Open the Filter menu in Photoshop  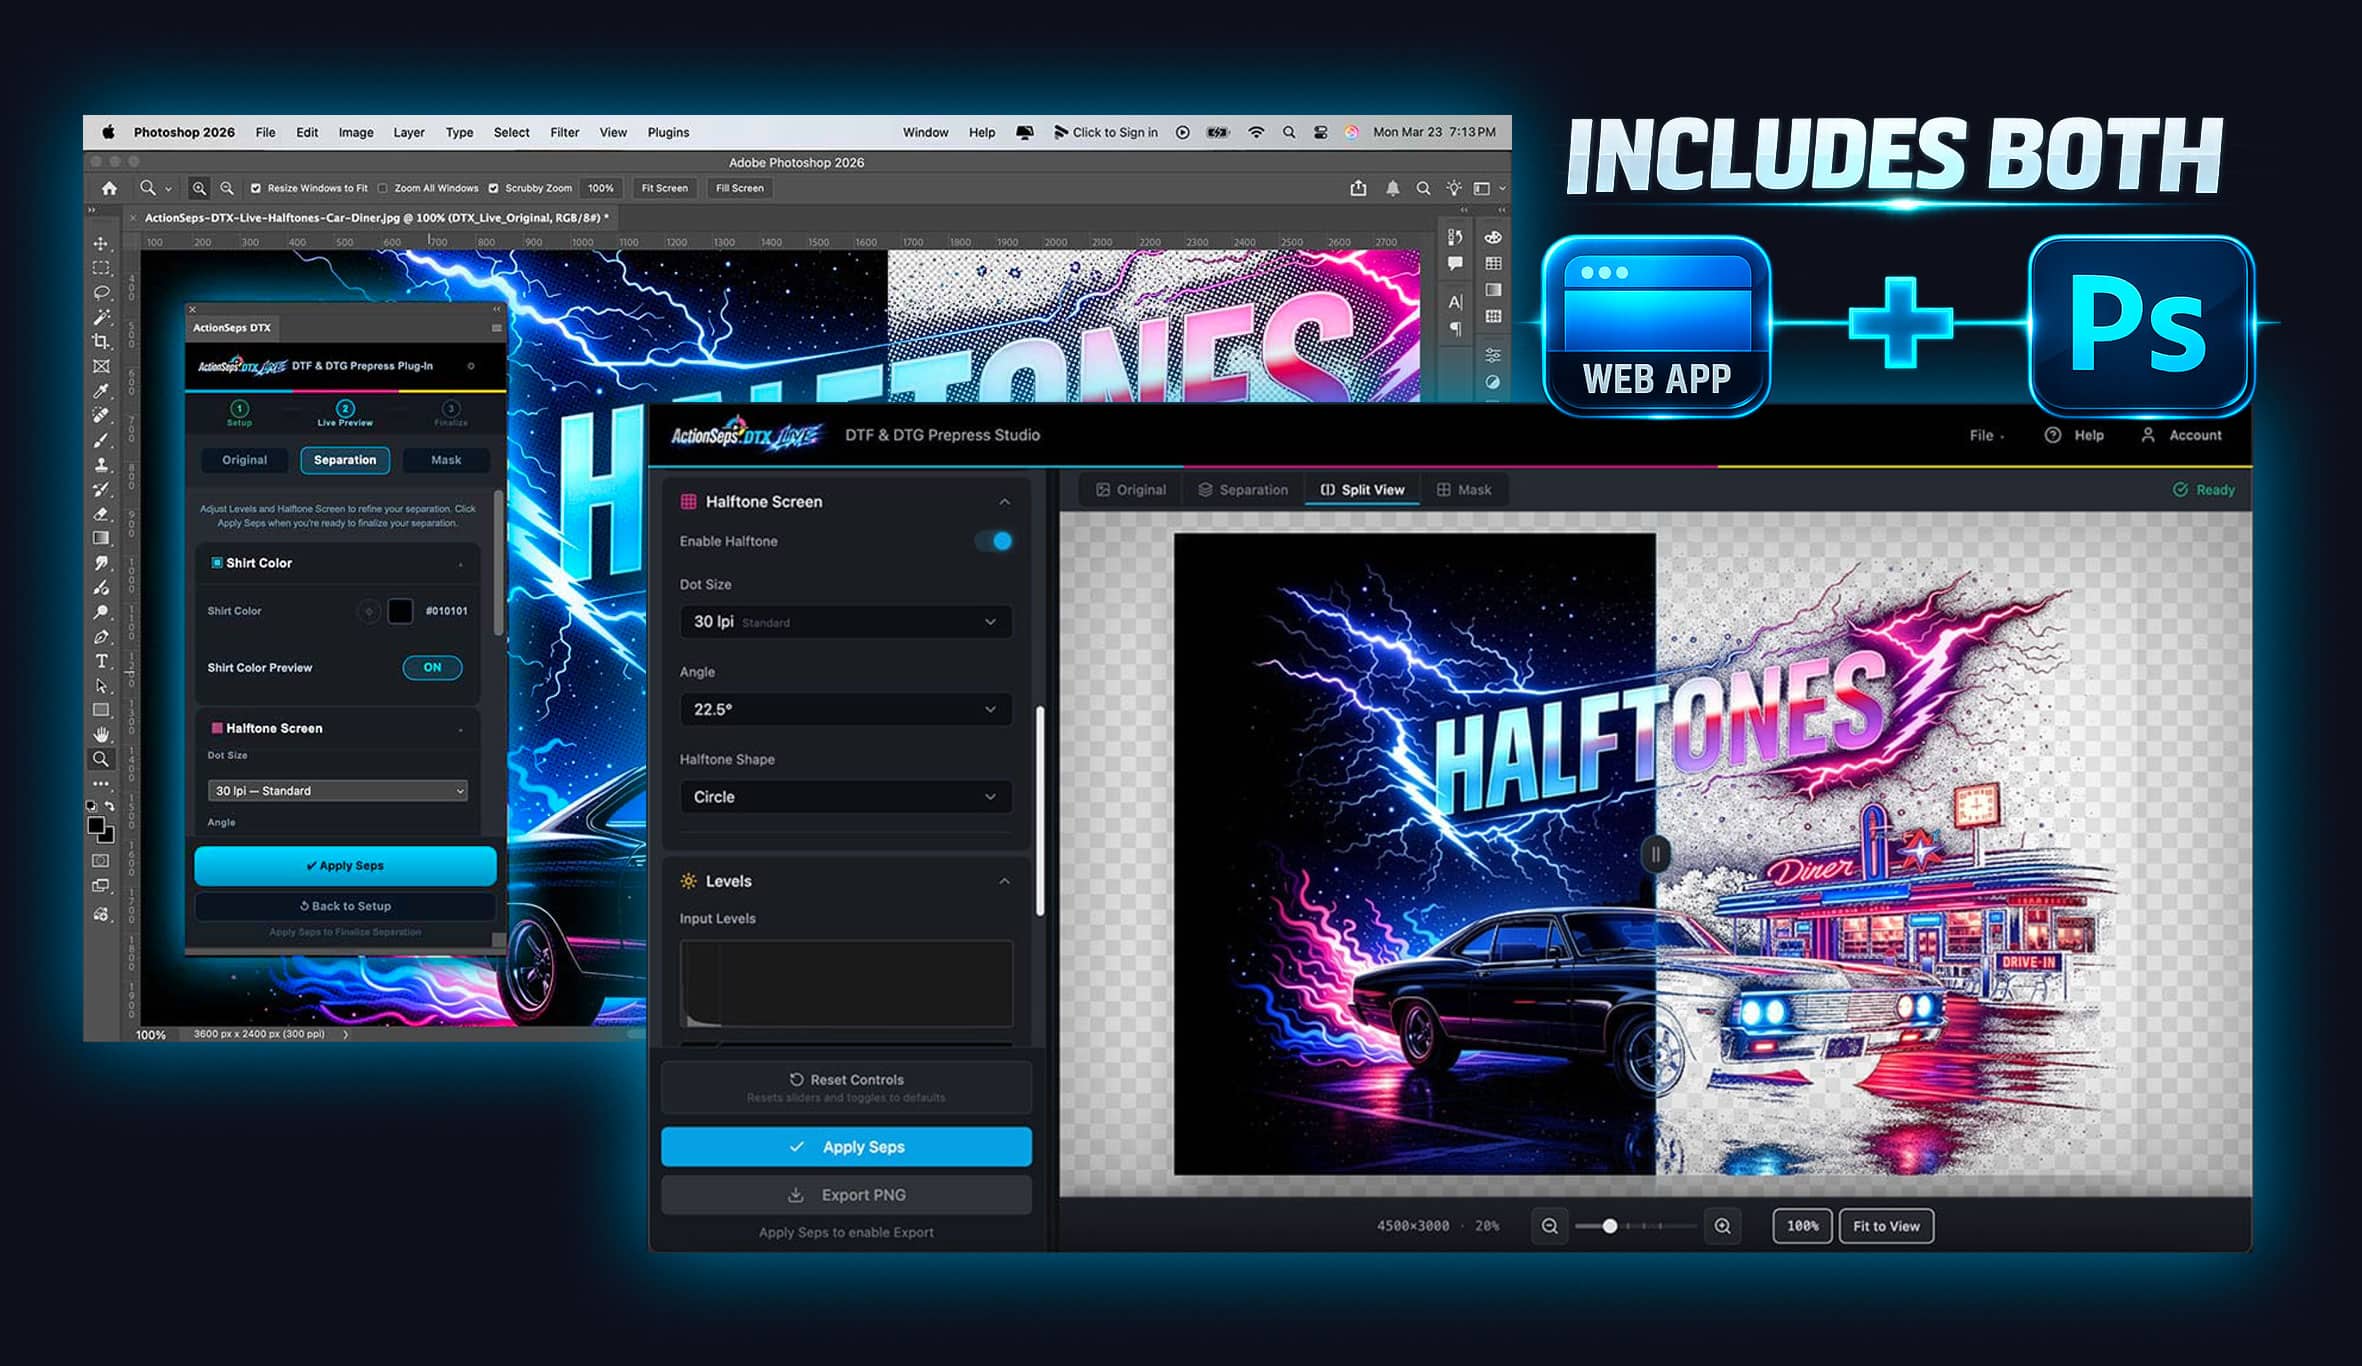tap(564, 131)
